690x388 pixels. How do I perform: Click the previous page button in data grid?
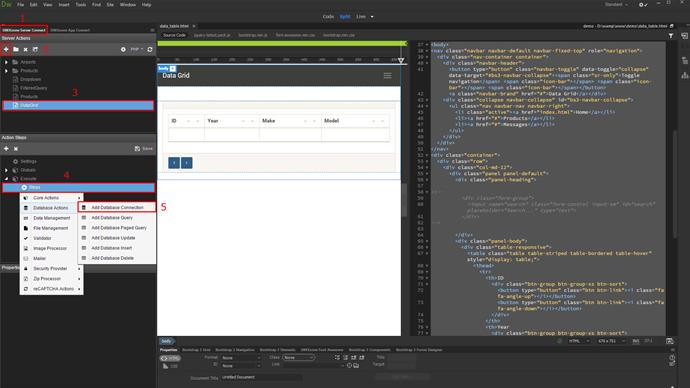pyautogui.click(x=174, y=163)
